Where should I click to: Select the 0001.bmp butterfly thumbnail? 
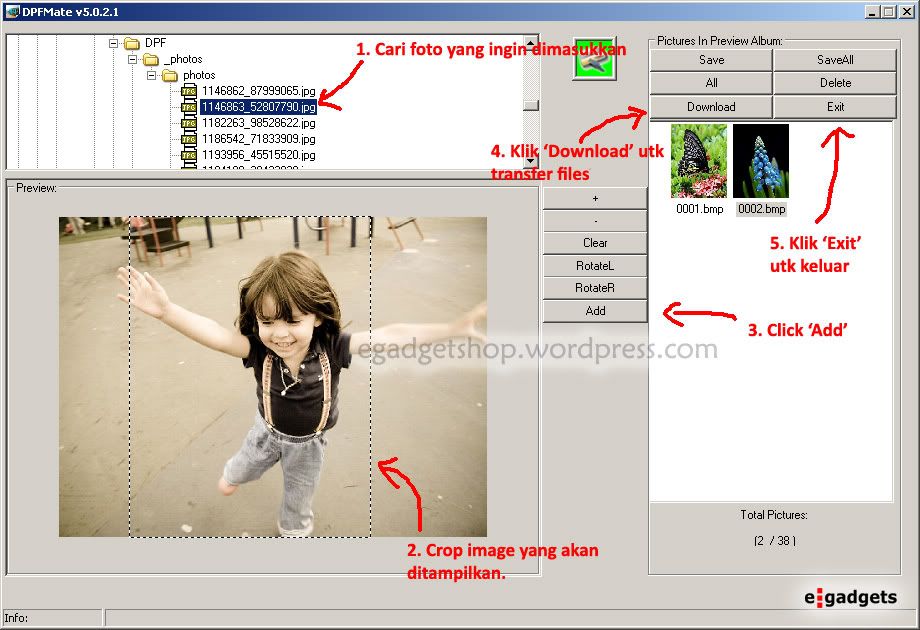coord(699,161)
